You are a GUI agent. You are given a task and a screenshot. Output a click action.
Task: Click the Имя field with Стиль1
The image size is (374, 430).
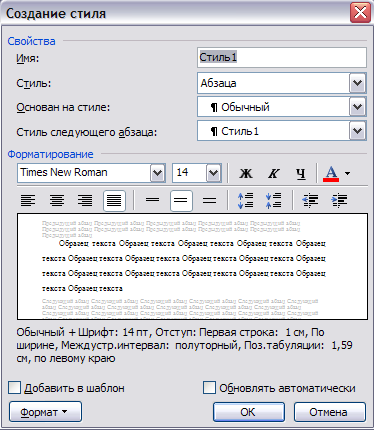click(x=282, y=58)
